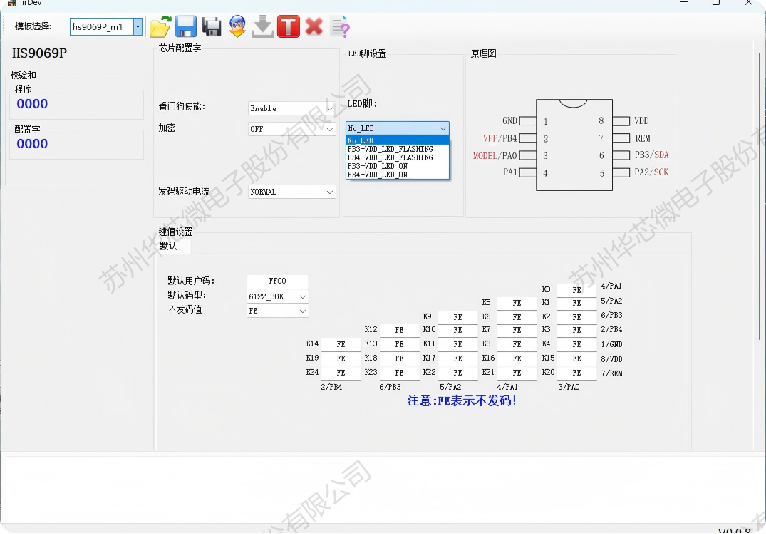Click the K5 key value field
Viewport: 766px width, 534px height.
click(x=517, y=303)
